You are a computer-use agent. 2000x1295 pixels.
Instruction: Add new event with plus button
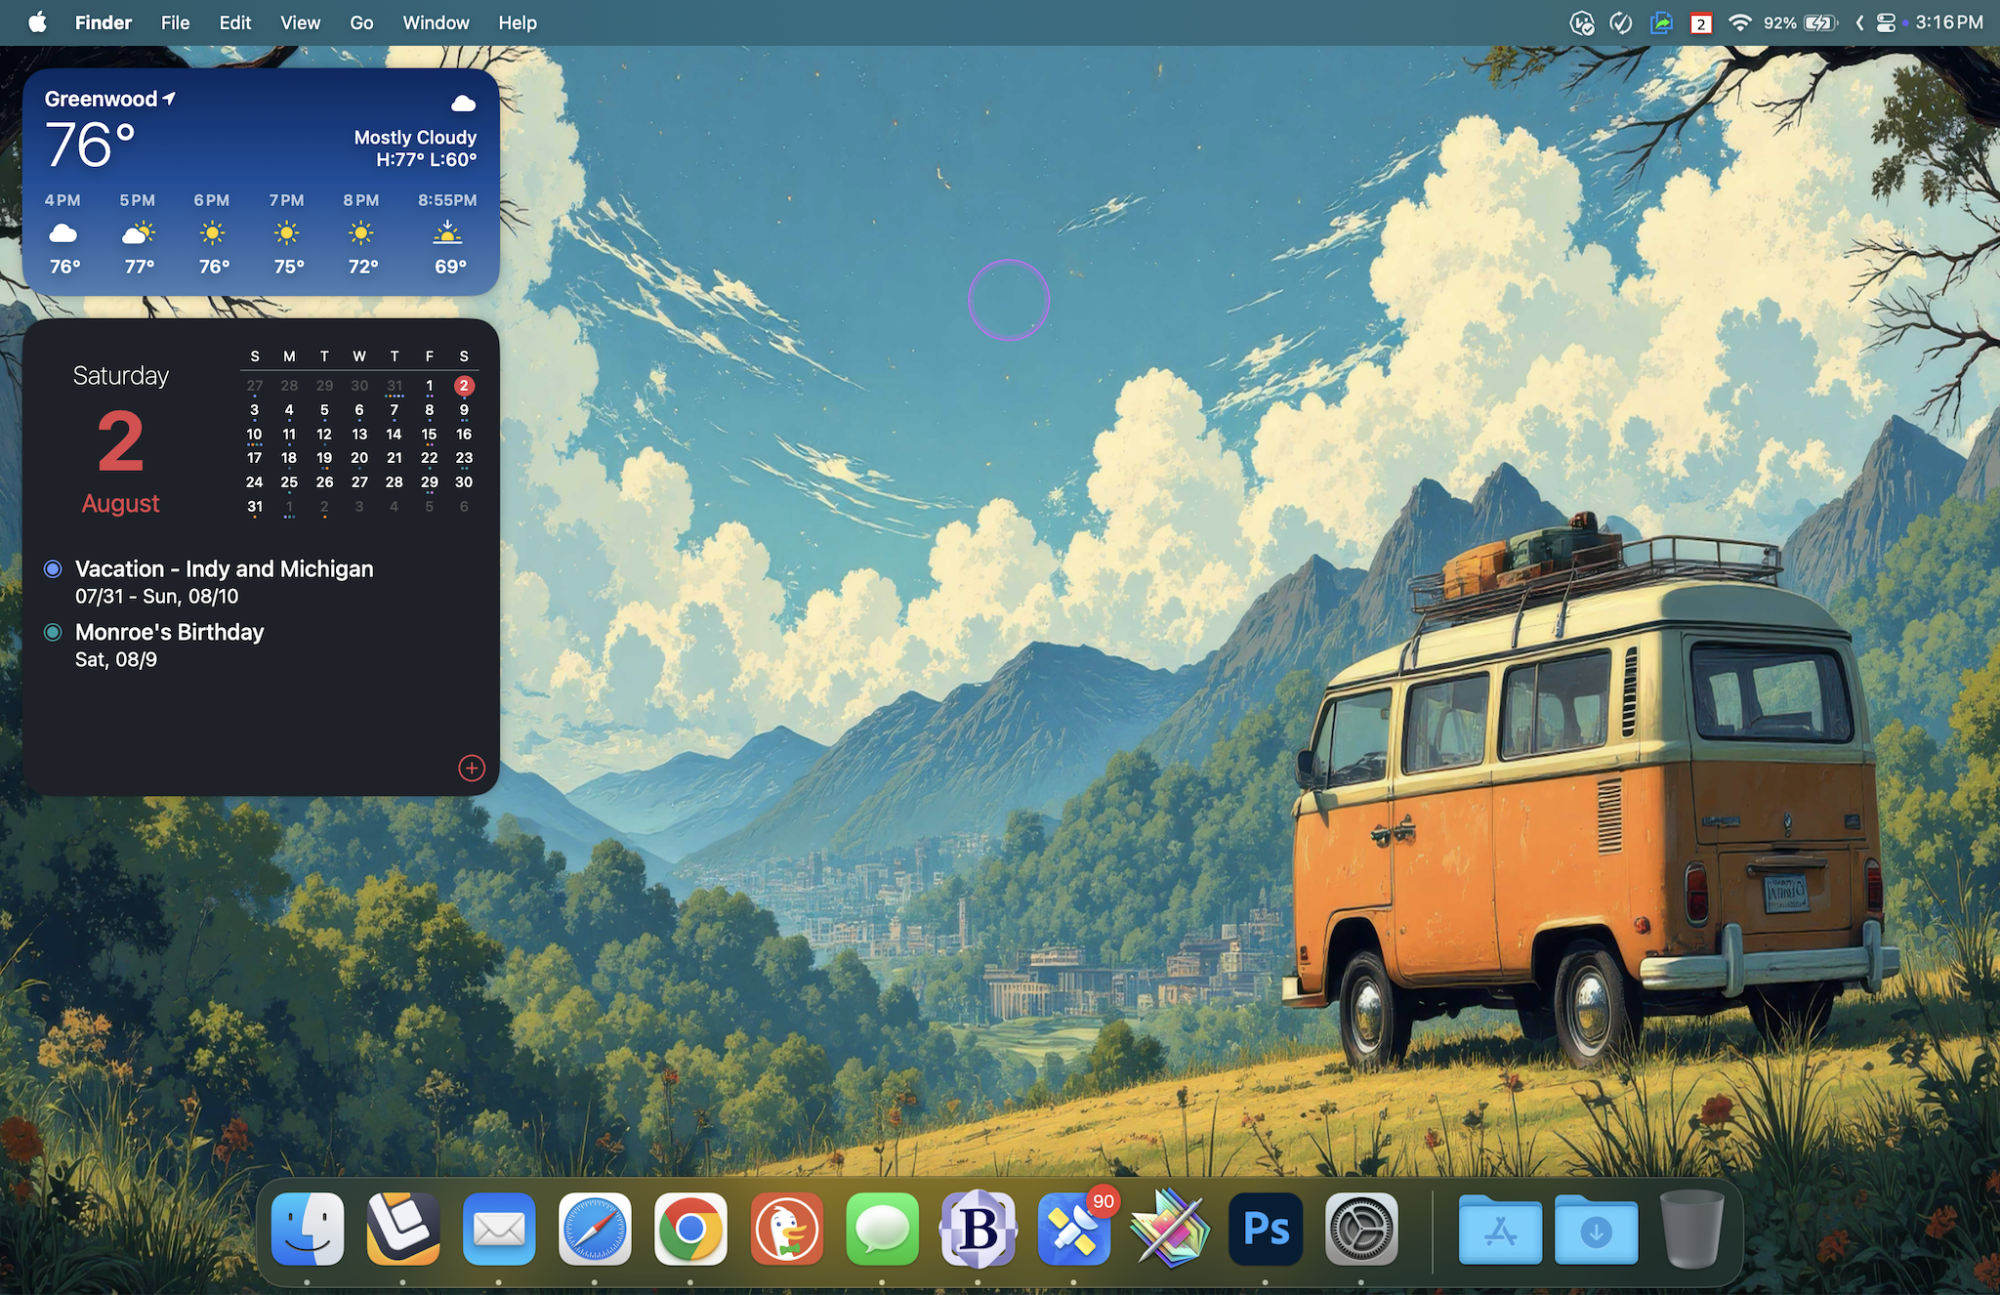pyautogui.click(x=471, y=768)
